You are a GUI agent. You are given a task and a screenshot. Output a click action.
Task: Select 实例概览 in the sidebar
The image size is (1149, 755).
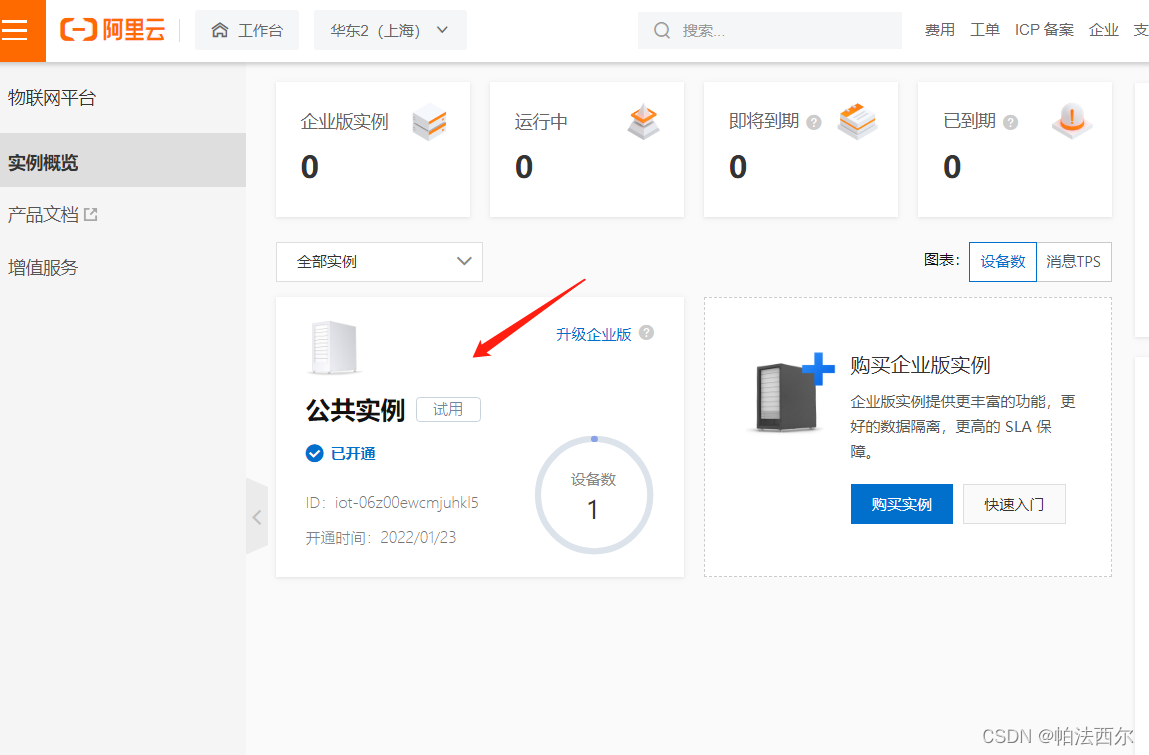pos(123,161)
